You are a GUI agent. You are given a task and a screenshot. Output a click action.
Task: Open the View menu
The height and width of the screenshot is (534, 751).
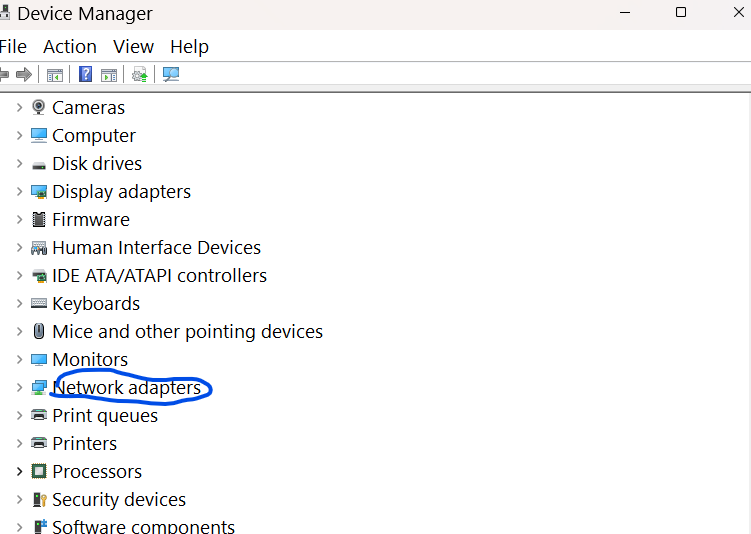133,47
